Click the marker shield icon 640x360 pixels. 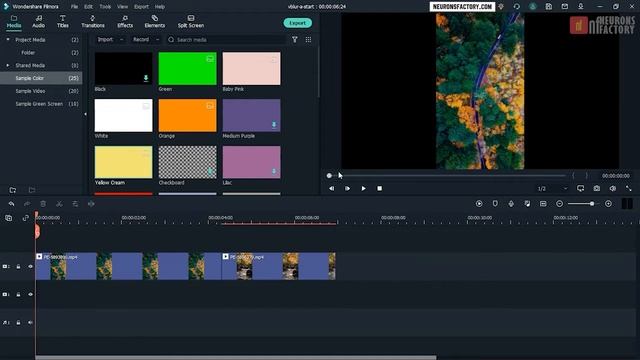[x=495, y=204]
